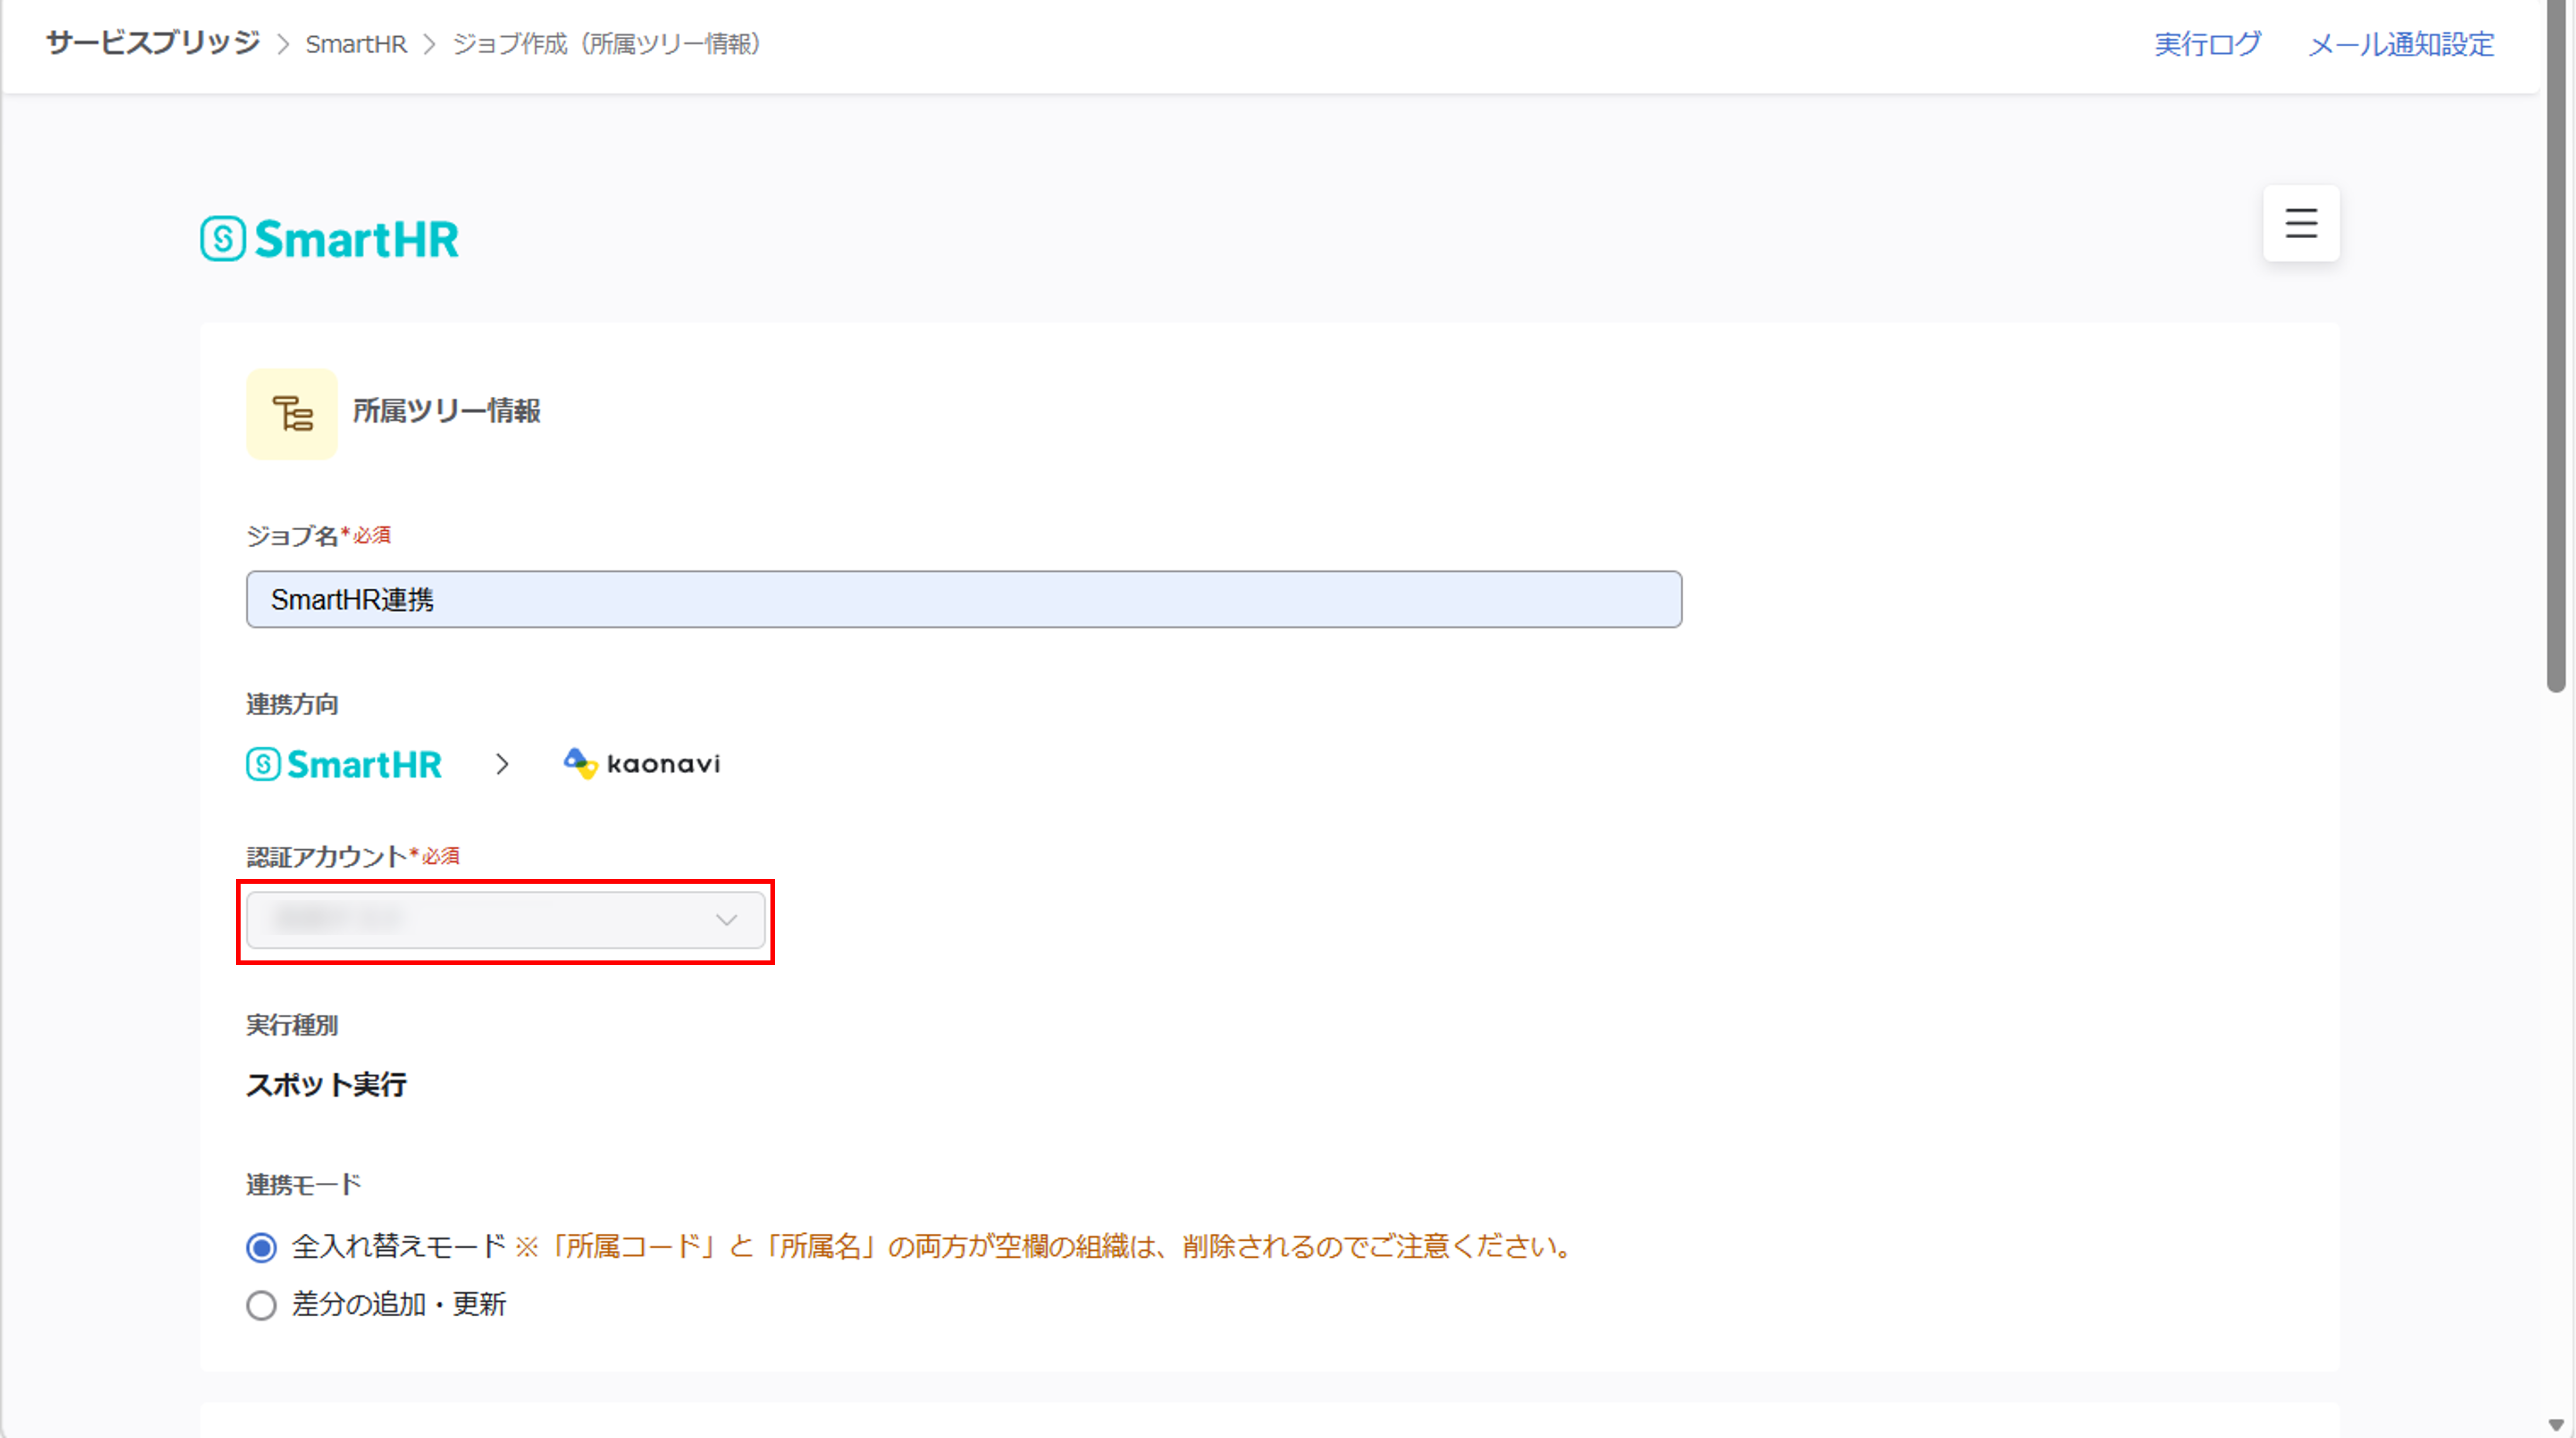The image size is (2576, 1438).
Task: Select the 全入れ替えモード radio button
Action: (x=261, y=1247)
